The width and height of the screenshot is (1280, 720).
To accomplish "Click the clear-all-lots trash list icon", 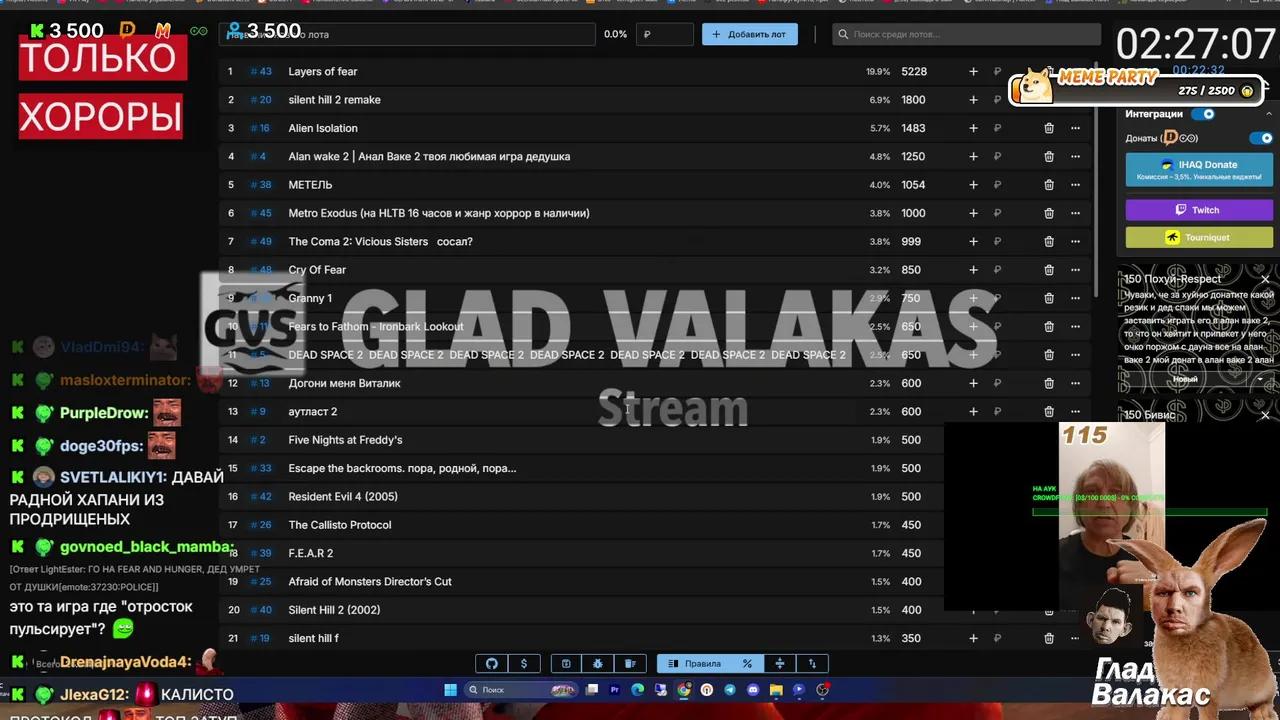I will click(630, 664).
